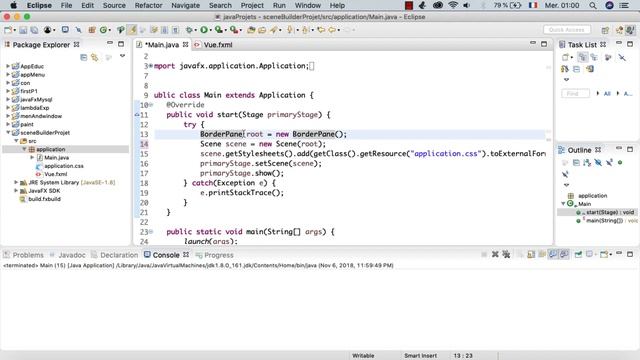The width and height of the screenshot is (640, 360).
Task: Toggle Show Console on Standard Error change
Action: [x=564, y=254]
